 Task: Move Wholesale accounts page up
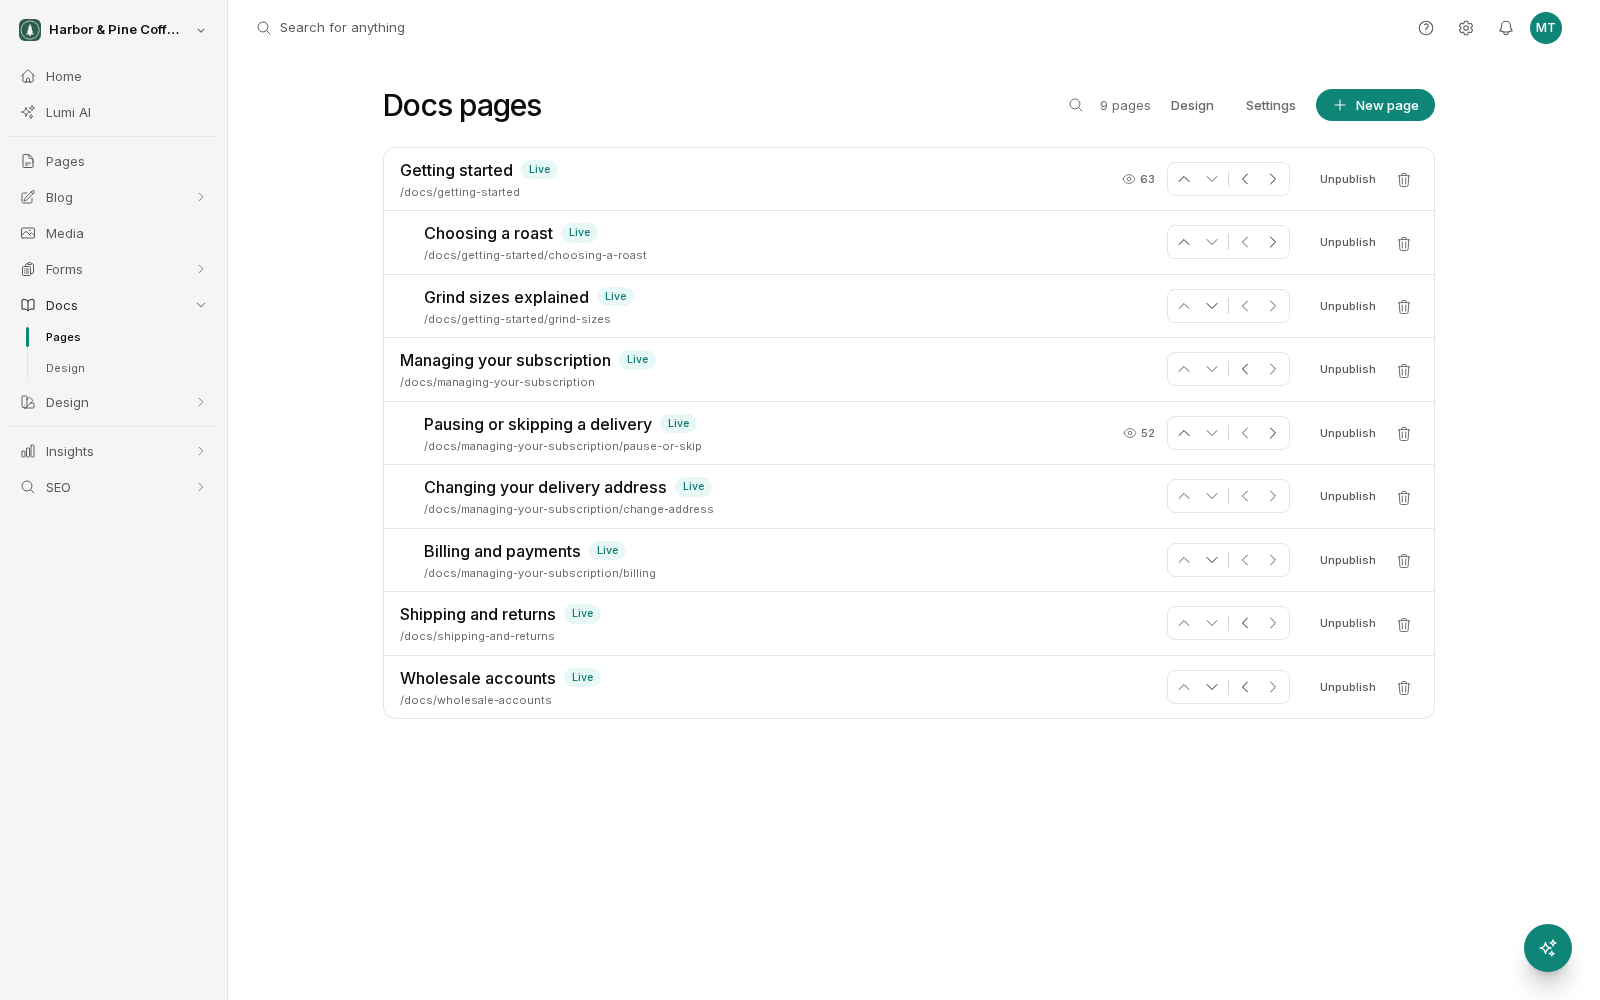point(1184,687)
